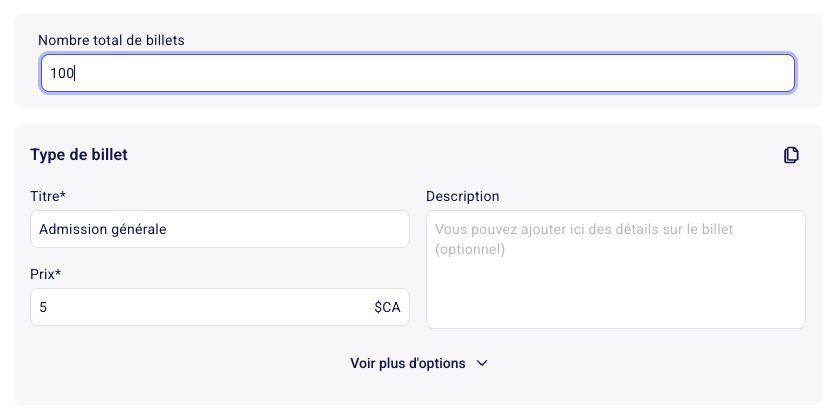
Task: Click the value 100 in the total field
Action: [x=61, y=73]
